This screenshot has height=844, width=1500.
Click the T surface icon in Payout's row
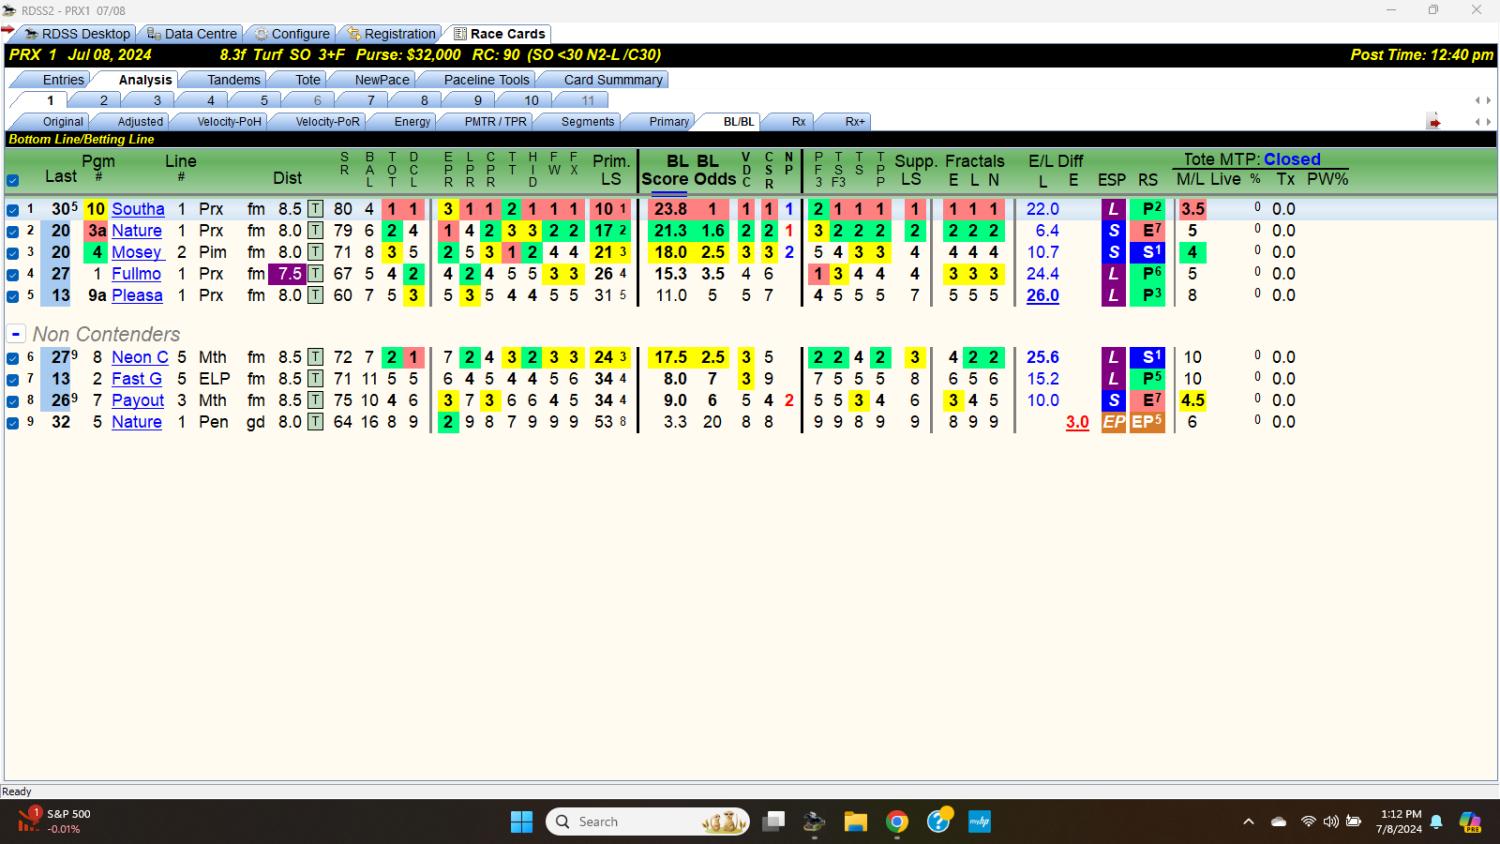[x=315, y=400]
